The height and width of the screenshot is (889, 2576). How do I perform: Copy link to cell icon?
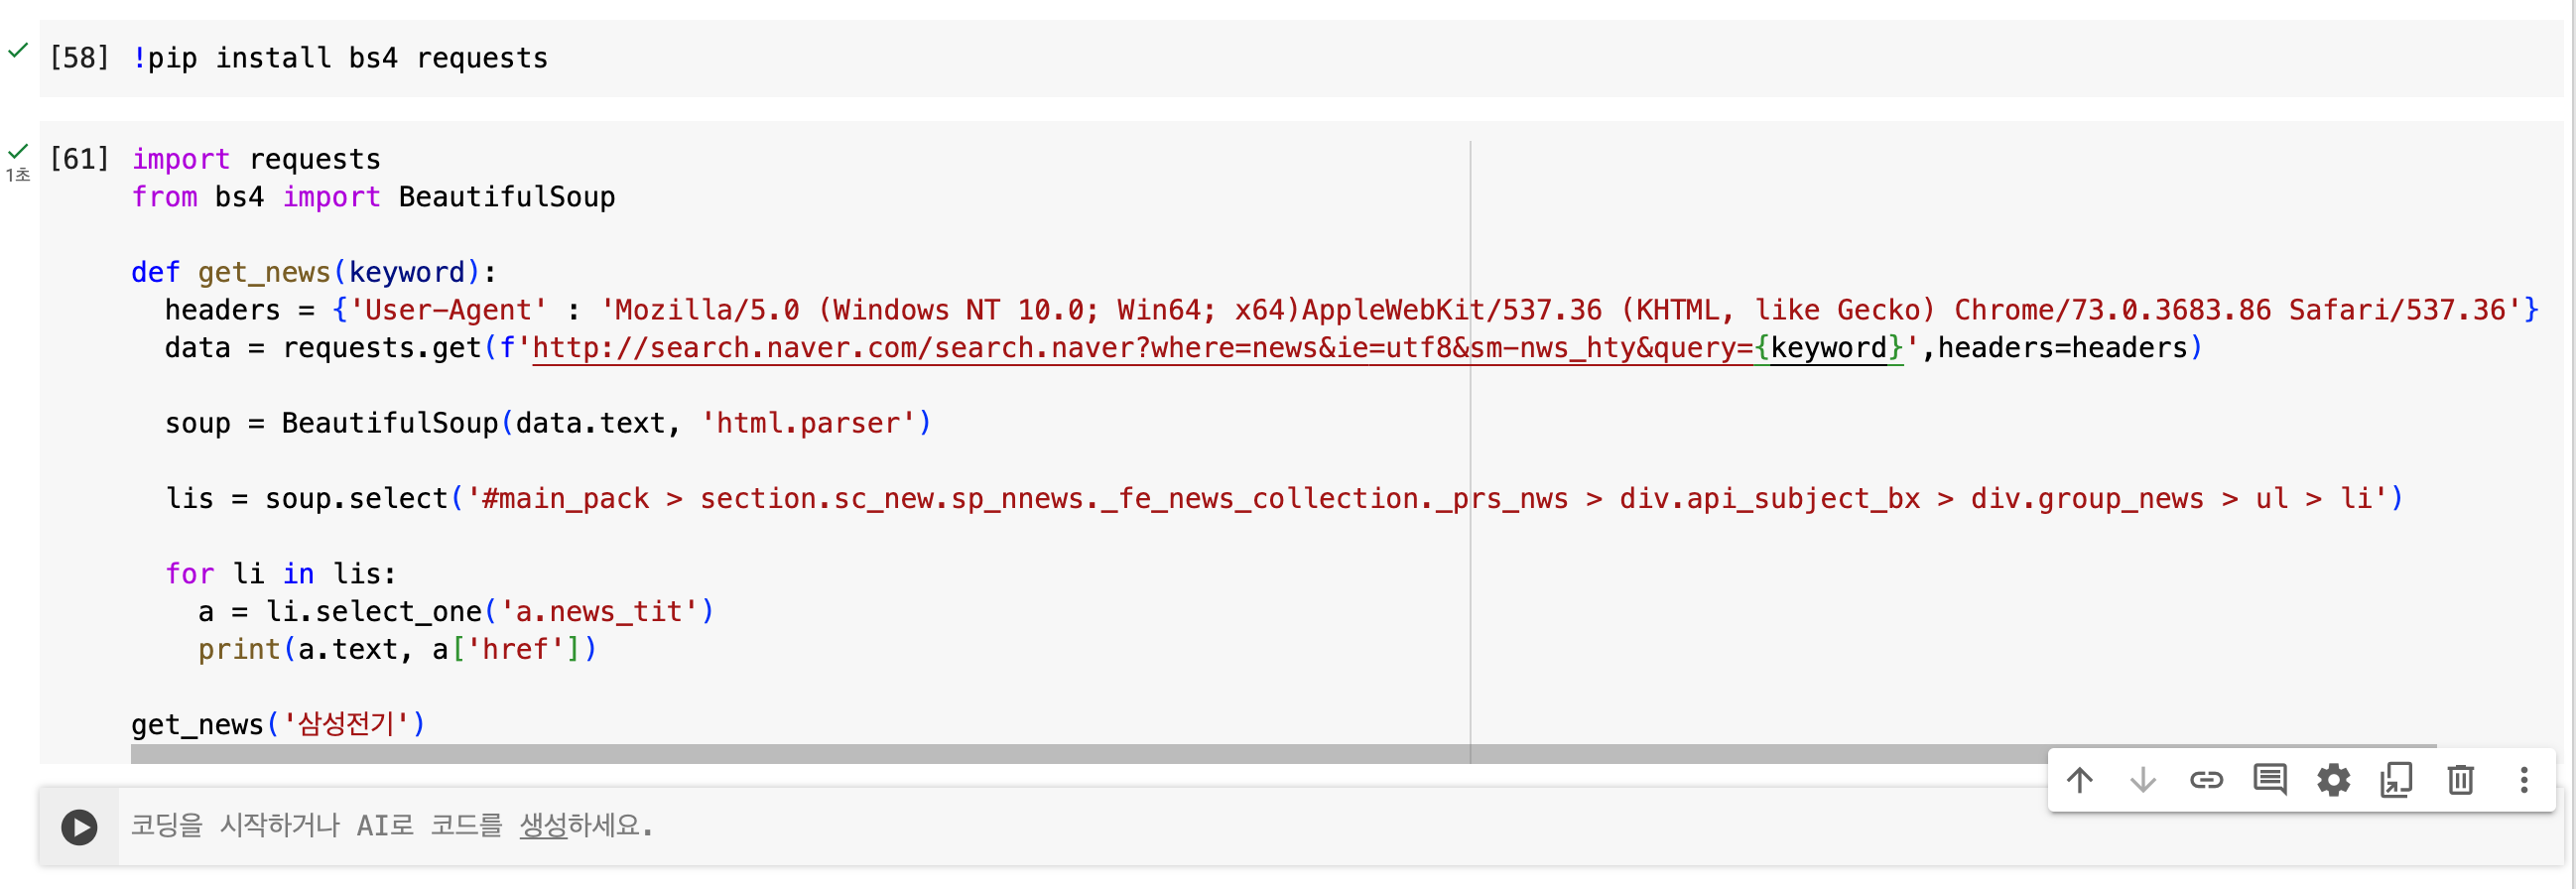point(2206,780)
